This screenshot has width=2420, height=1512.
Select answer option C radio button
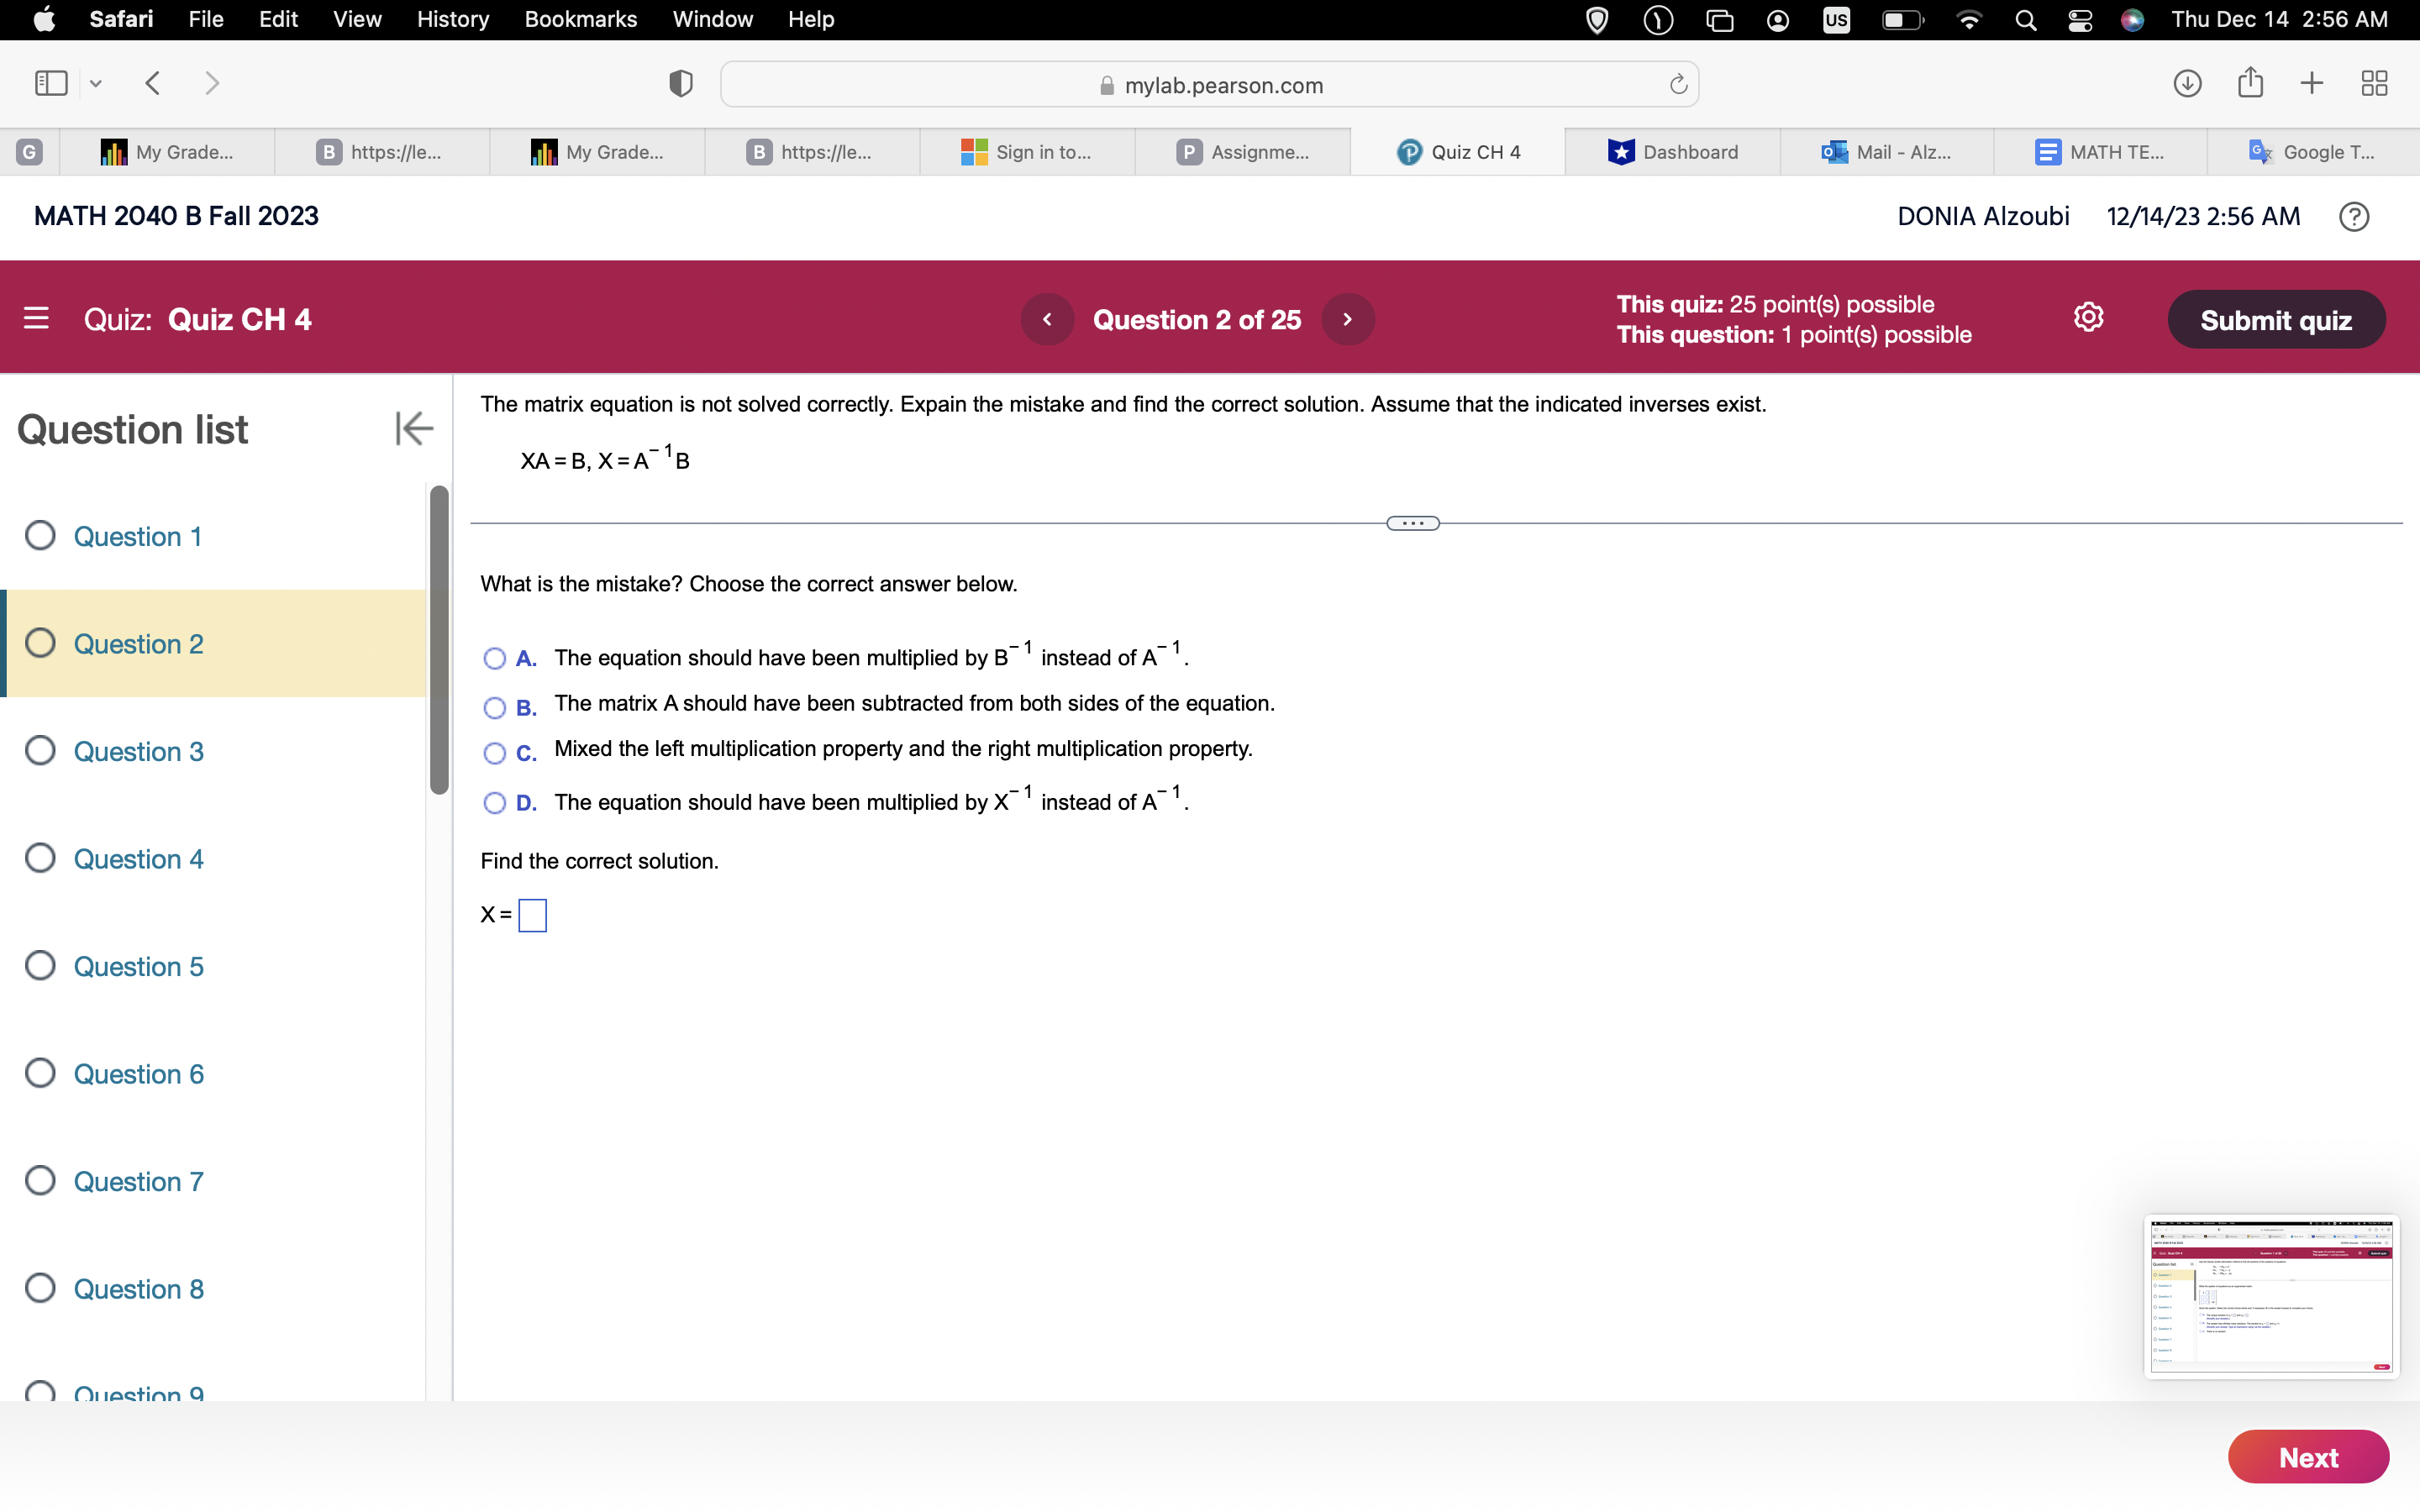(x=494, y=753)
